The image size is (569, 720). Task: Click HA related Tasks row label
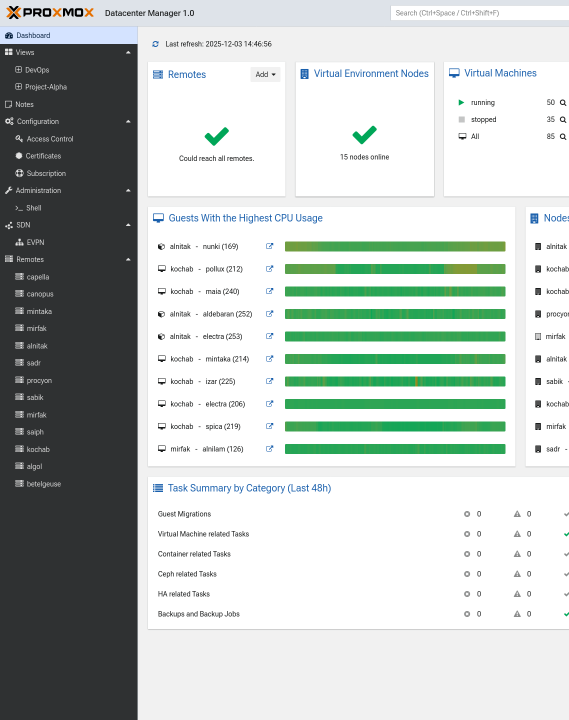point(184,594)
